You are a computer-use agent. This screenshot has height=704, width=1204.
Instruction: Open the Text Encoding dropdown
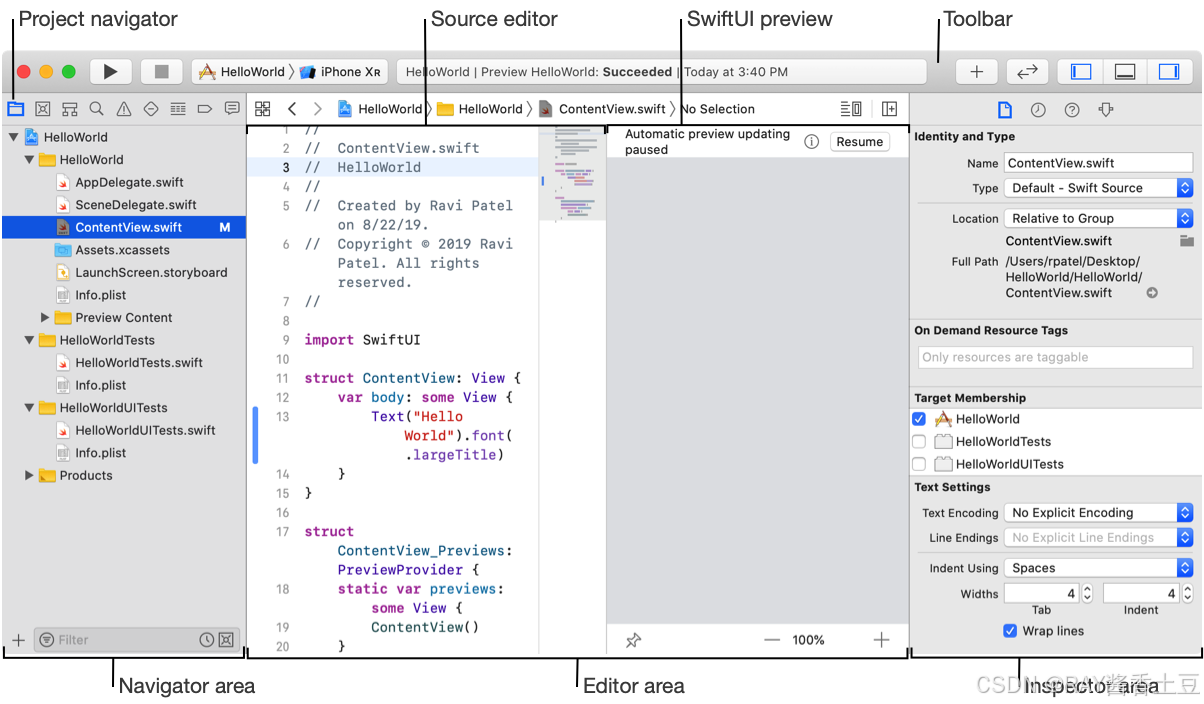coord(1098,513)
